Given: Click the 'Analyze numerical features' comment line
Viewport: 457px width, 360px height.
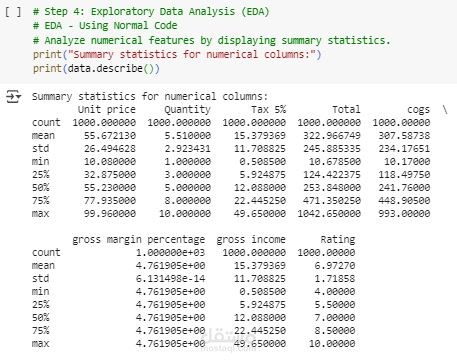Looking at the screenshot, I should coord(211,40).
